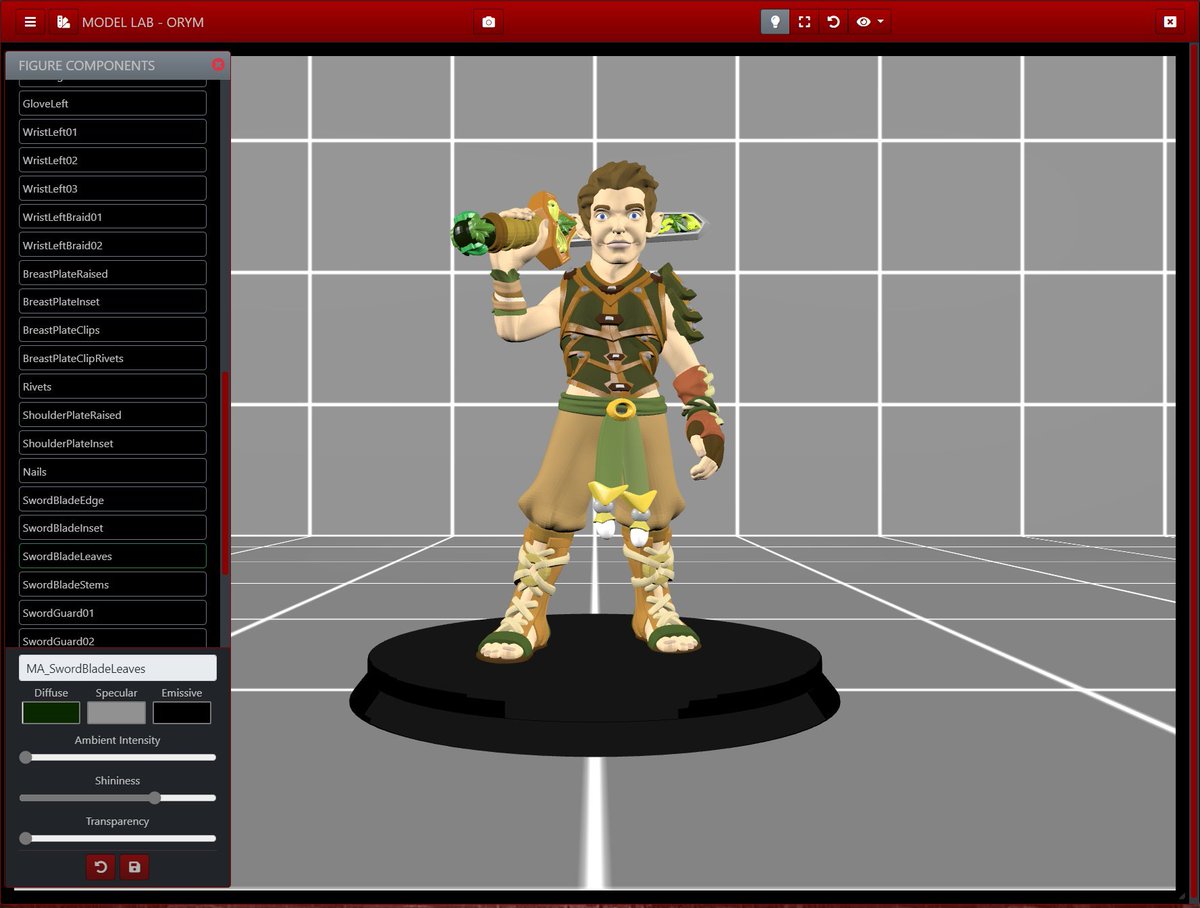Adjust the Ambient Intensity slider

(118, 758)
